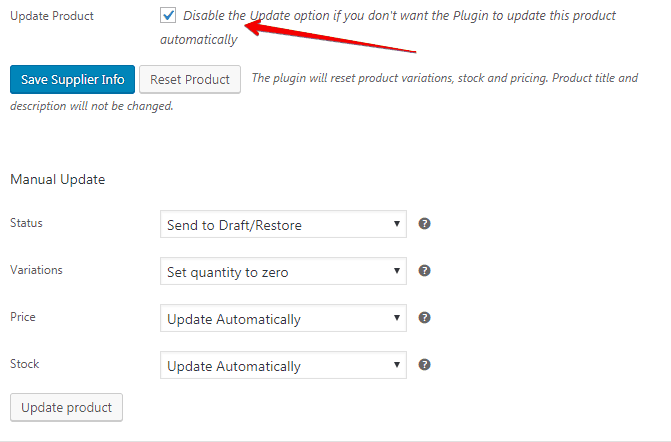Click the question mark icon next to Variations
671x442 pixels.
(424, 270)
